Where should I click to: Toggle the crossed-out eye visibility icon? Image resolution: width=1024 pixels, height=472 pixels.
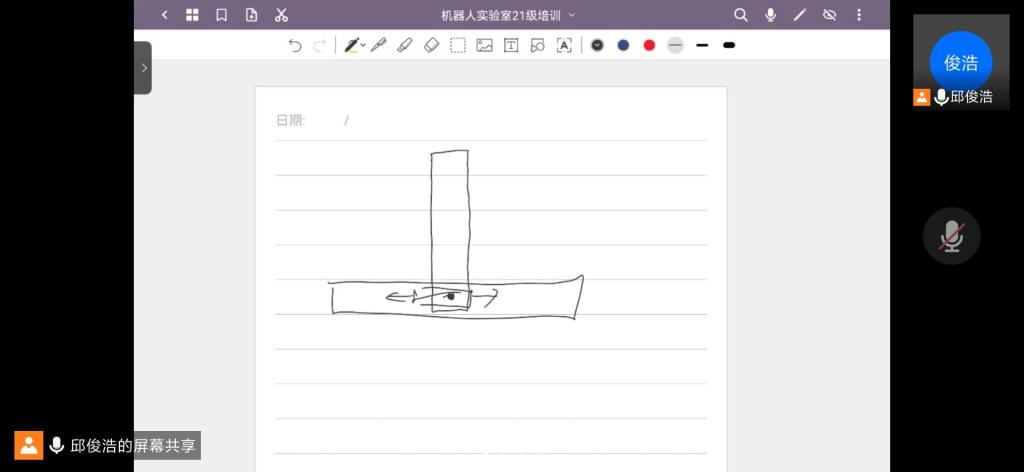coord(829,15)
